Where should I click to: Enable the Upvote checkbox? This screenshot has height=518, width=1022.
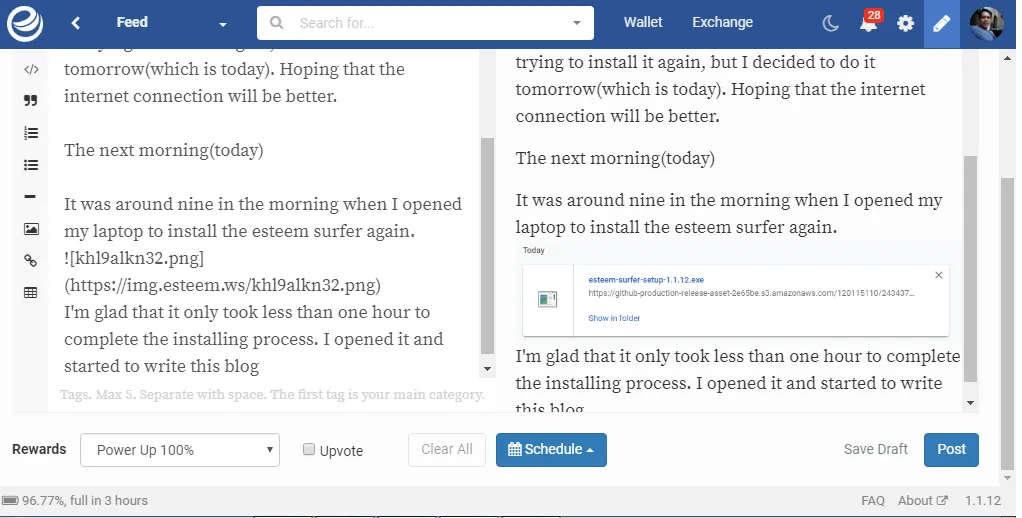(309, 449)
